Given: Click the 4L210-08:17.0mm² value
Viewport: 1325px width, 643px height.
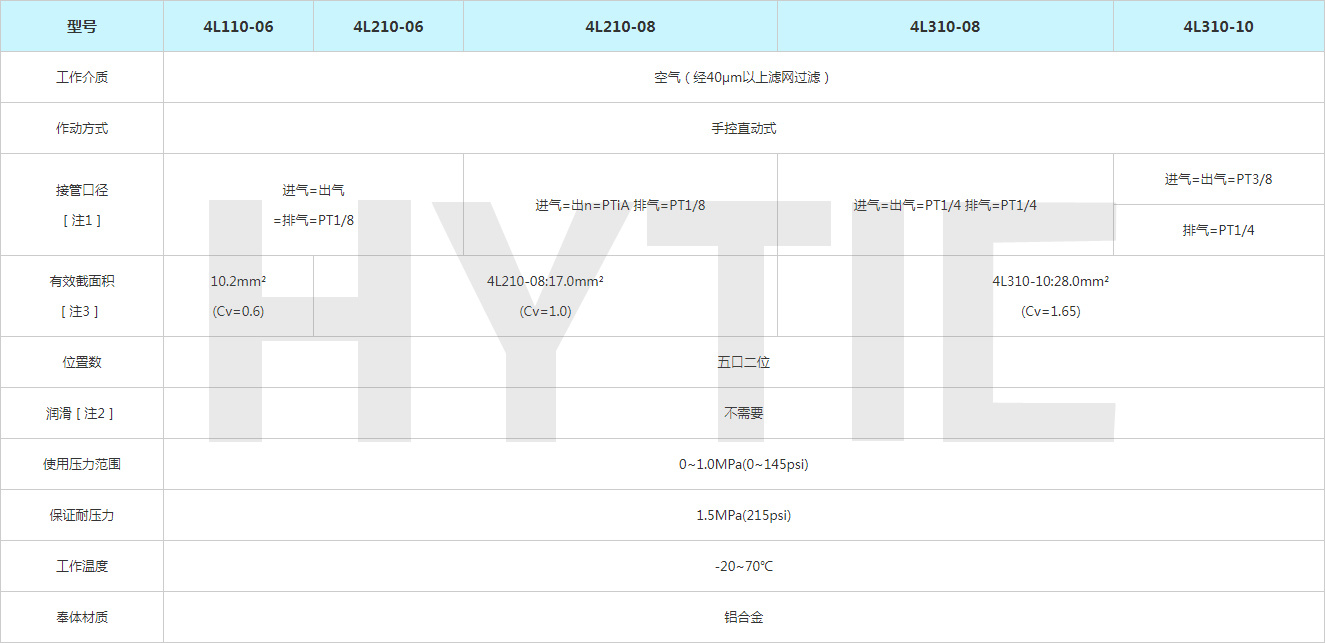Looking at the screenshot, I should (545, 281).
